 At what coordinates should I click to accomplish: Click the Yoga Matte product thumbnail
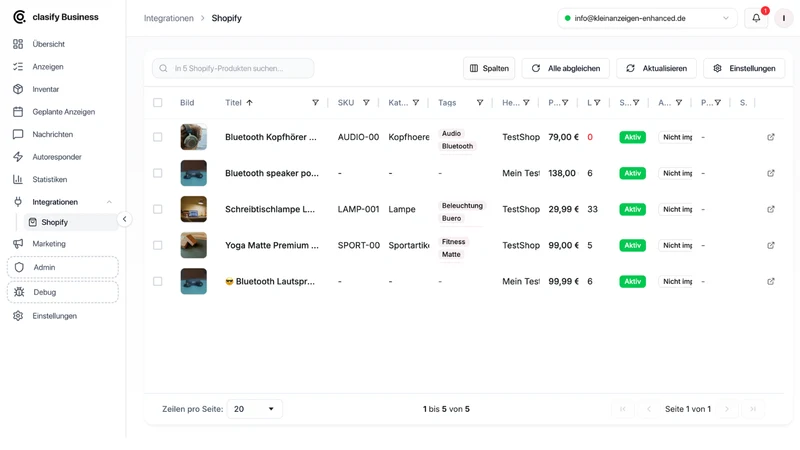(x=194, y=245)
